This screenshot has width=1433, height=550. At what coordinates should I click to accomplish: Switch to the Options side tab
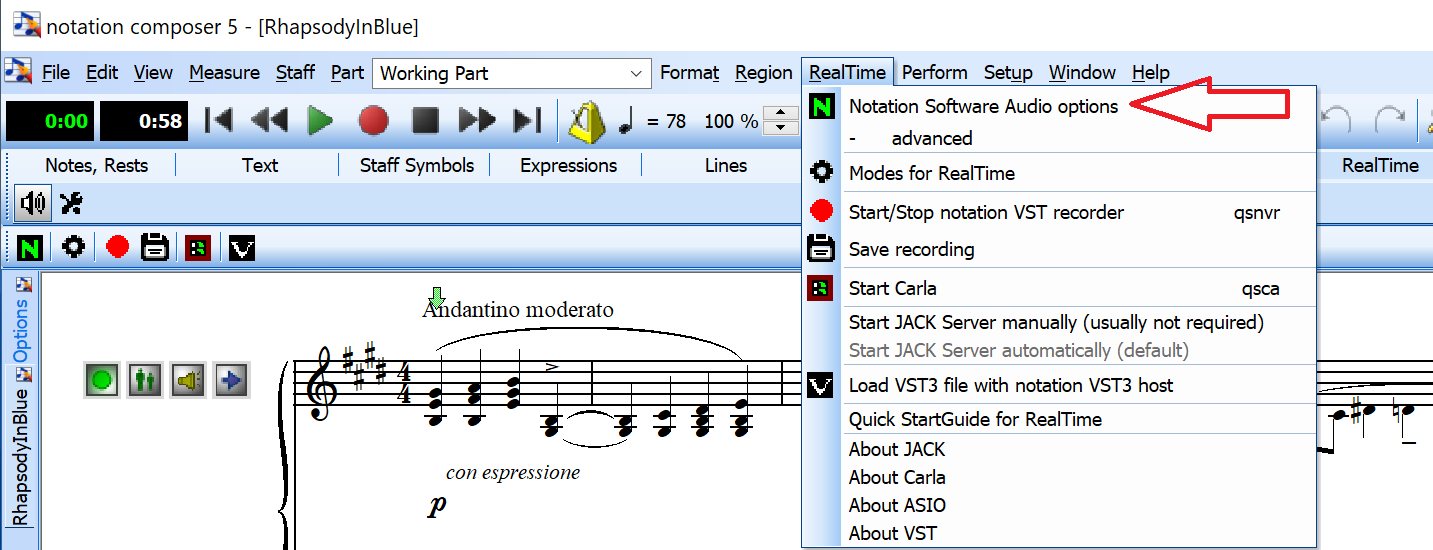(21, 328)
